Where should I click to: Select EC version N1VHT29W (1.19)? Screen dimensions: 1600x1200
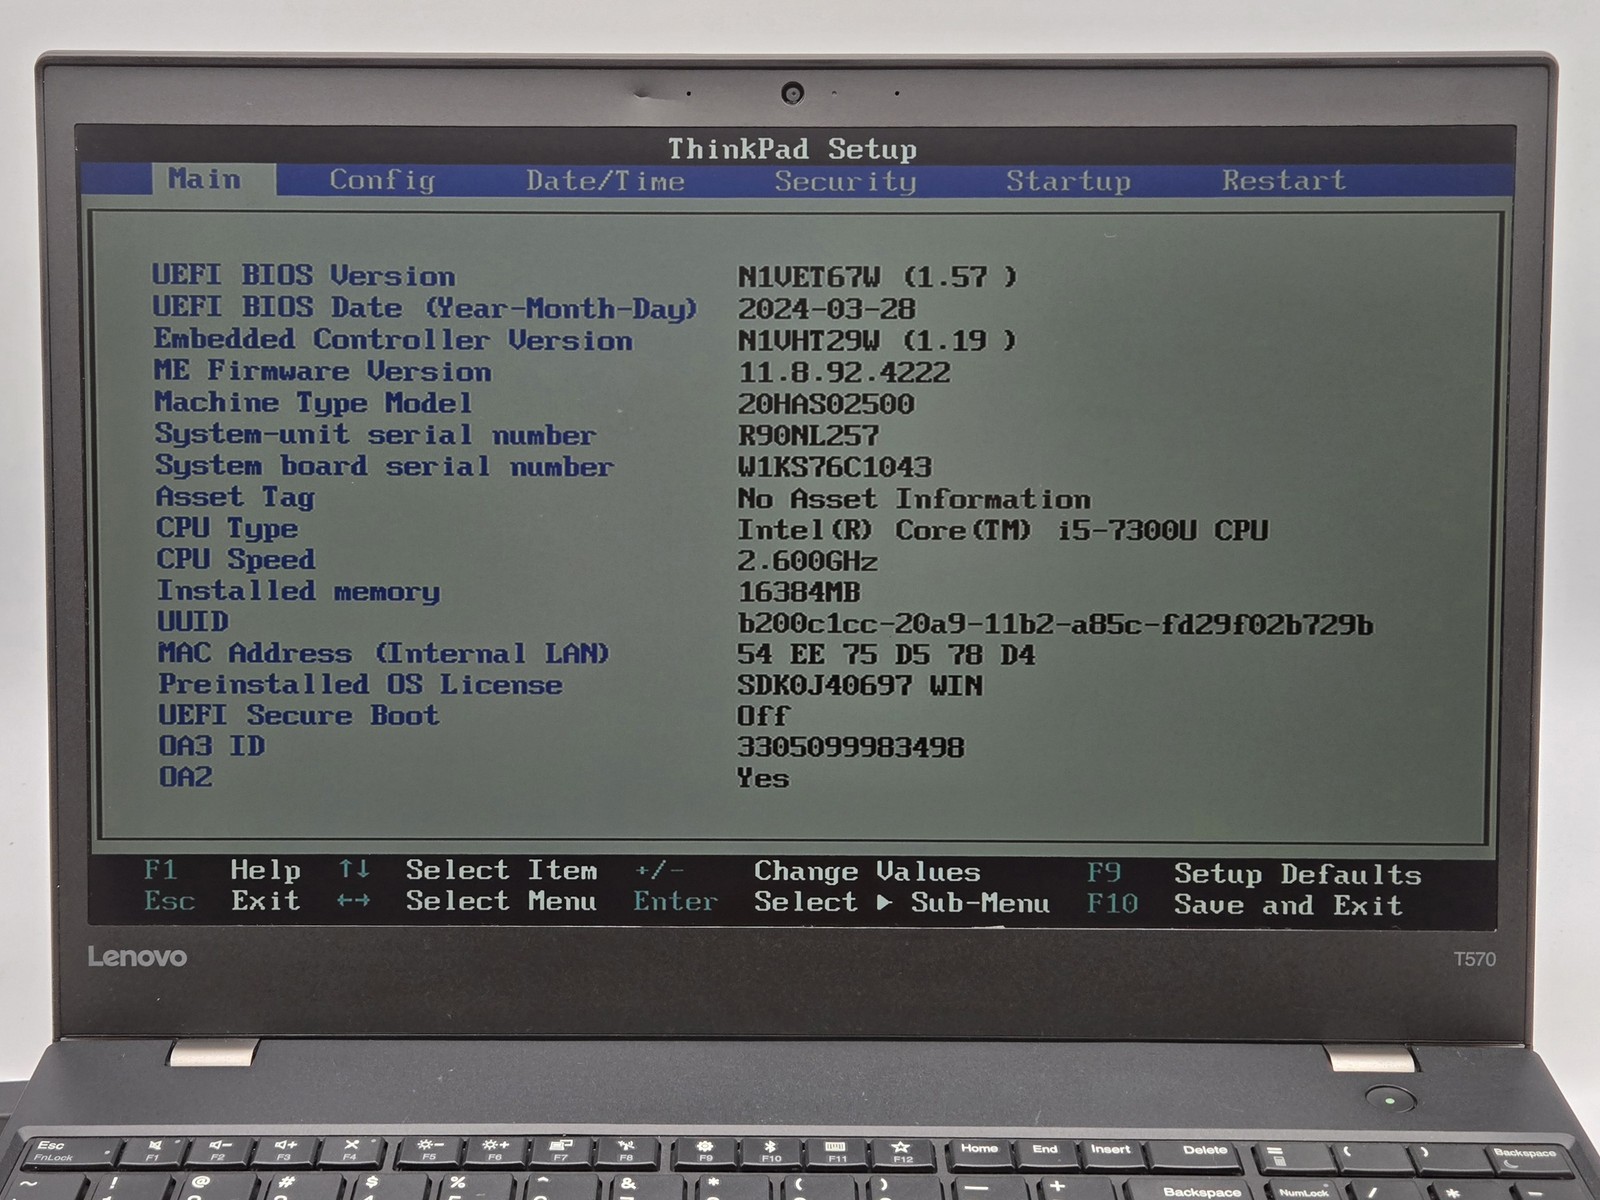click(877, 341)
